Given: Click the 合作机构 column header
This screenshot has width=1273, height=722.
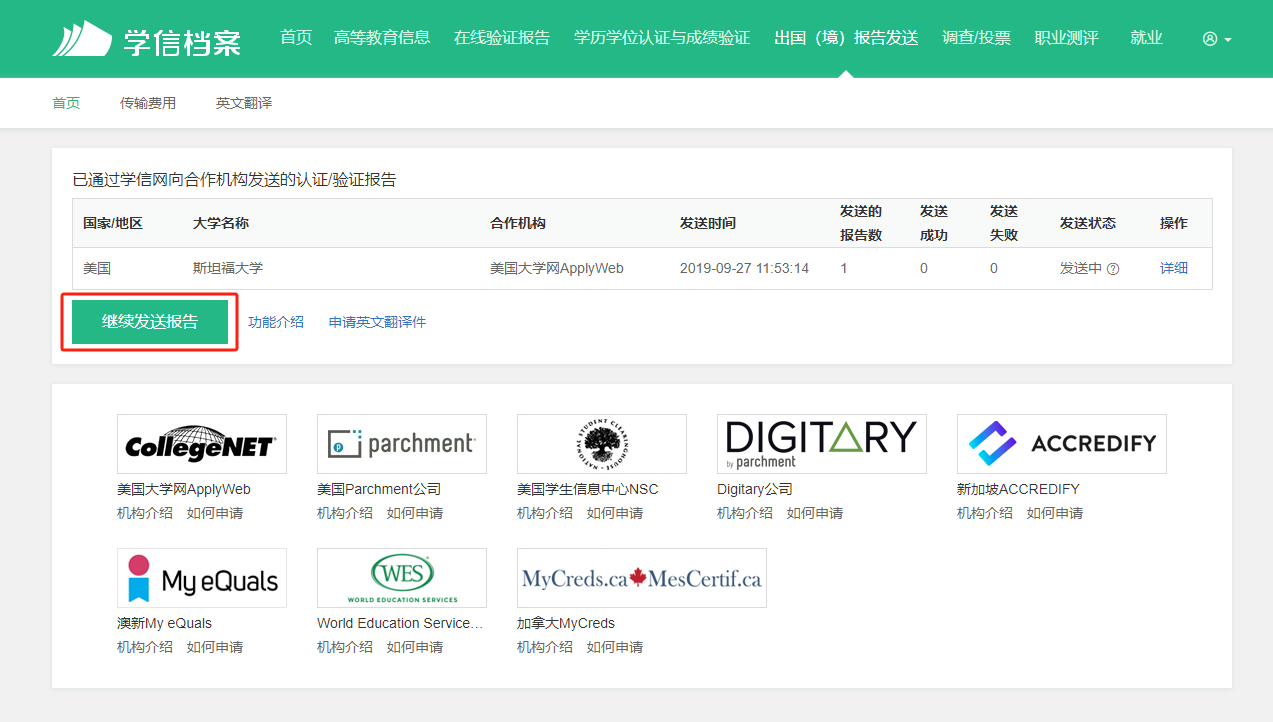Looking at the screenshot, I should click(518, 223).
